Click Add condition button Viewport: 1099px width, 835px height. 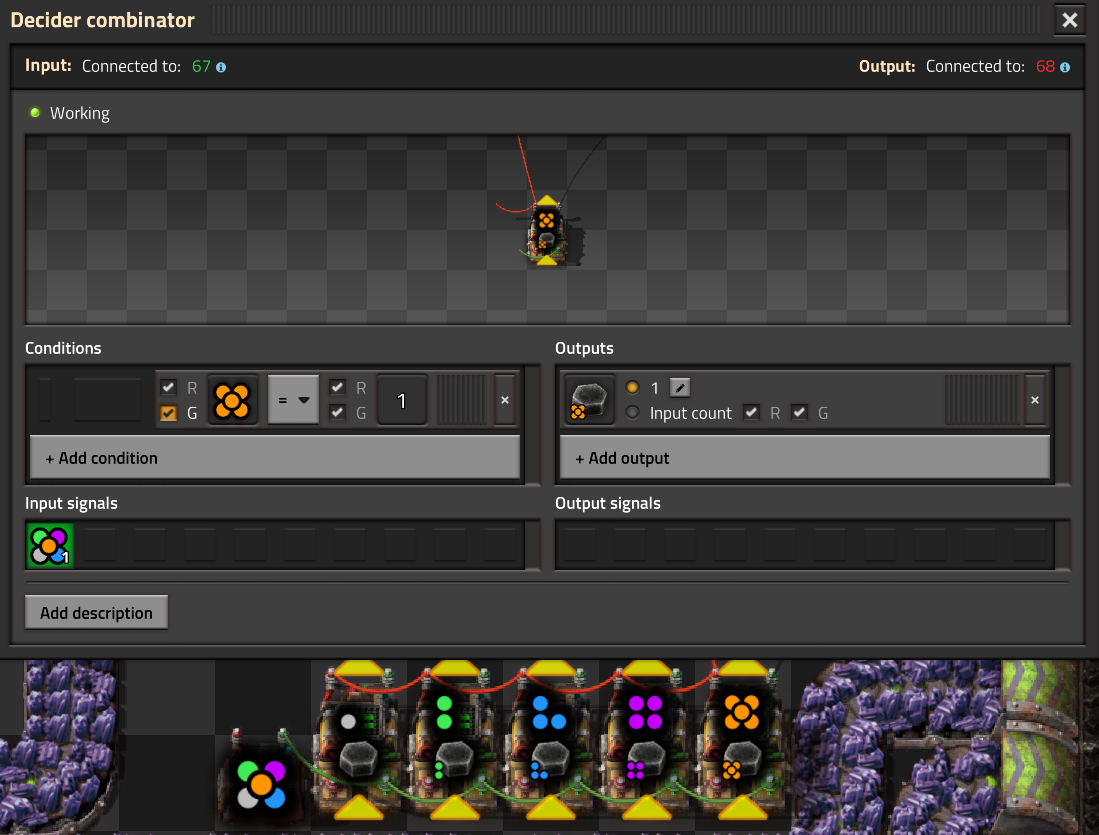click(275, 458)
